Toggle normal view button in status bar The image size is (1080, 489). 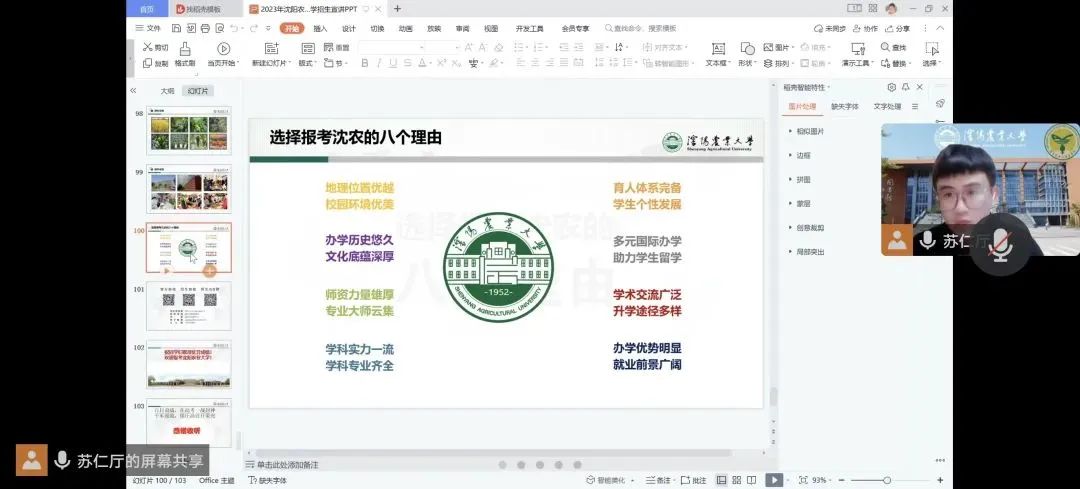[x=721, y=480]
